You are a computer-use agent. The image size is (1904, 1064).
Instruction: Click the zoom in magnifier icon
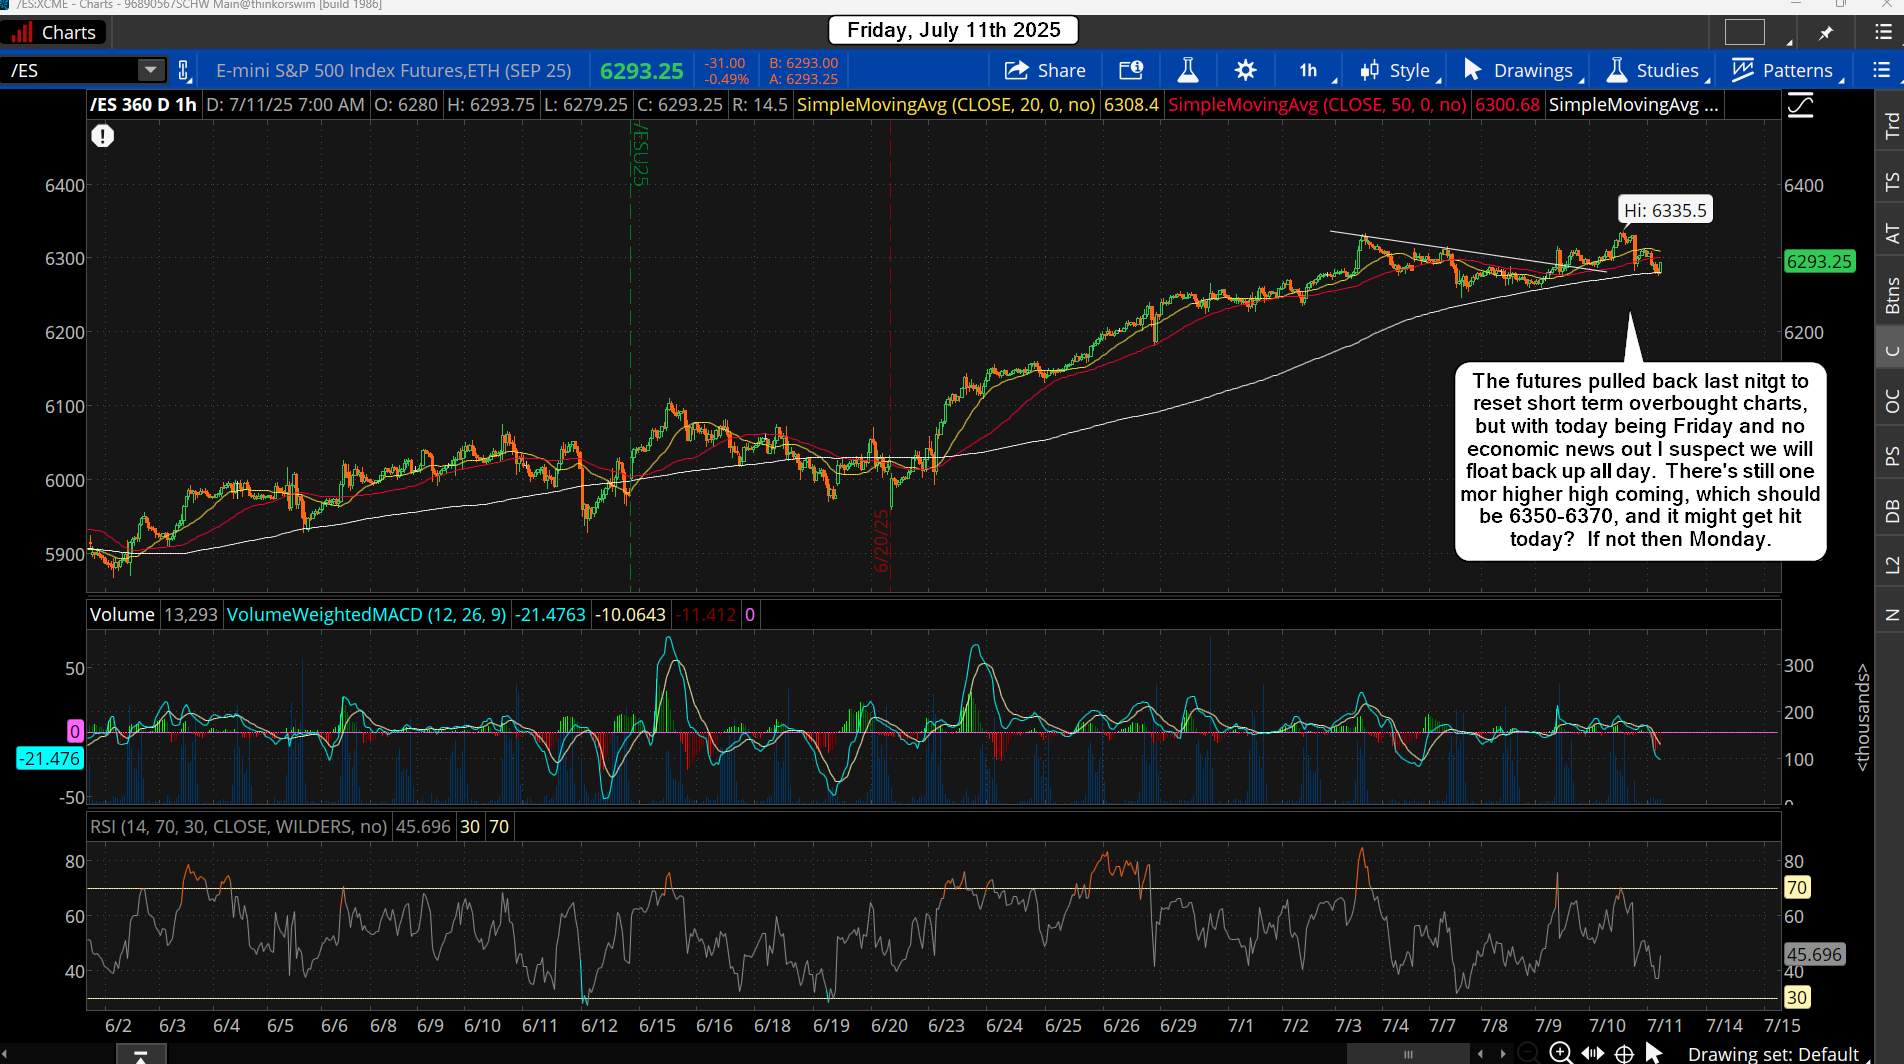[x=1561, y=1053]
